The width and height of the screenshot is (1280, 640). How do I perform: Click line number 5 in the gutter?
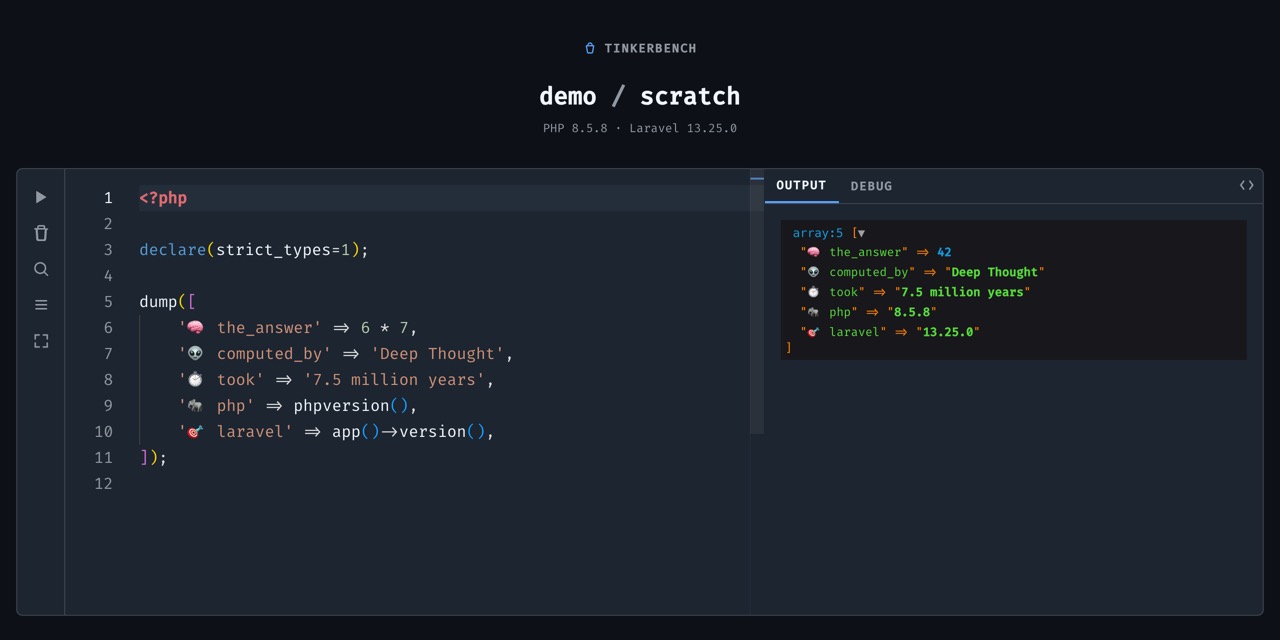108,302
